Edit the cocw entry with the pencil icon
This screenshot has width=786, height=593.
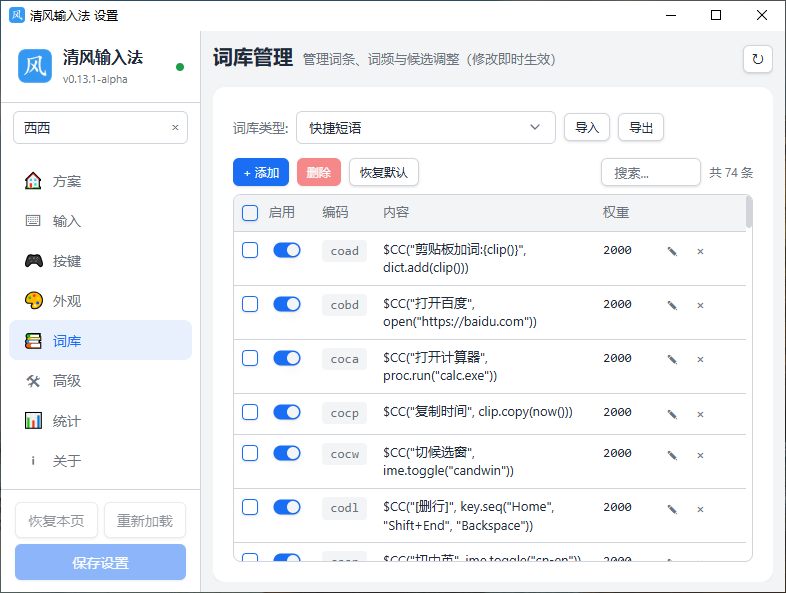pos(672,455)
